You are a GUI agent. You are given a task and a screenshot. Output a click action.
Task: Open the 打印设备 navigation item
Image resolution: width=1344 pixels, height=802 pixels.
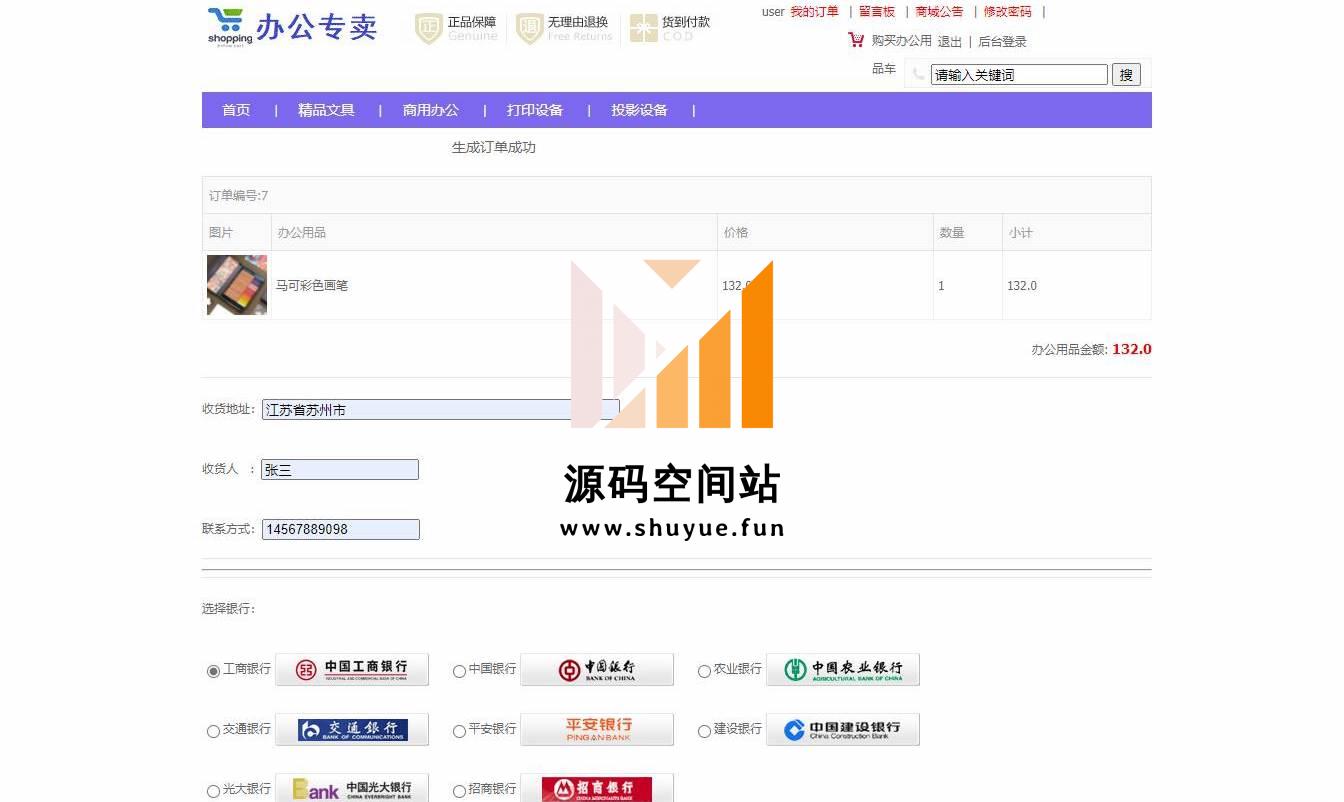click(535, 110)
